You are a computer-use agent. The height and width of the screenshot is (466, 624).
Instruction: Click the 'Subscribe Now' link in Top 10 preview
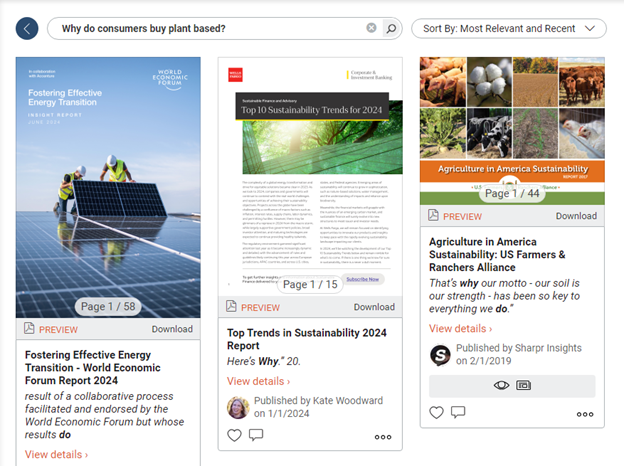[x=363, y=279]
